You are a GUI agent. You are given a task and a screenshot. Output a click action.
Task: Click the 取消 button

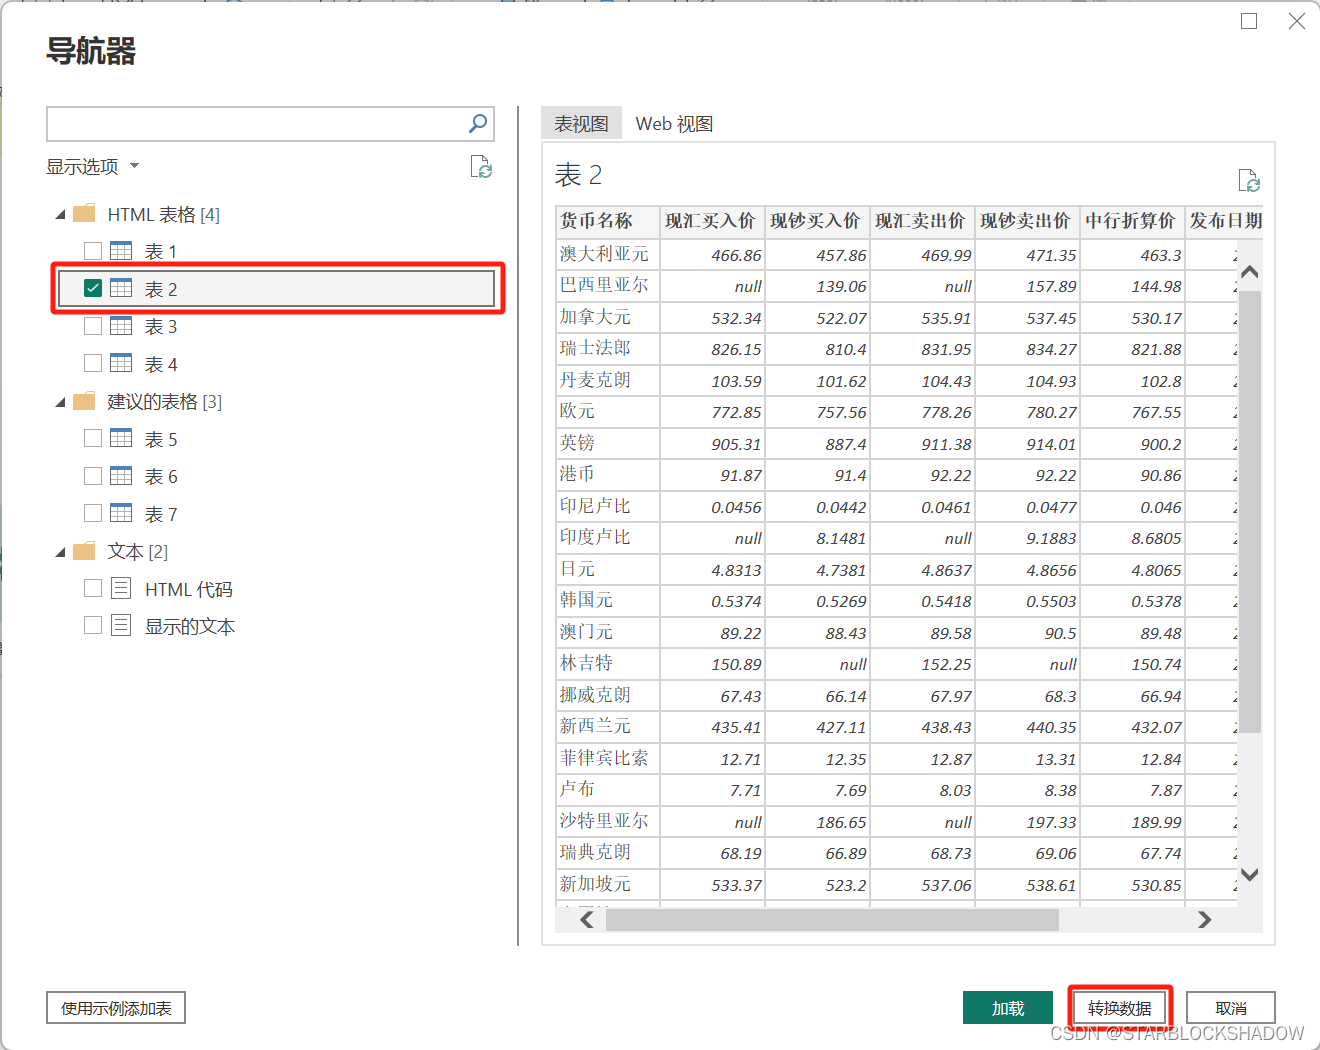click(1231, 1008)
